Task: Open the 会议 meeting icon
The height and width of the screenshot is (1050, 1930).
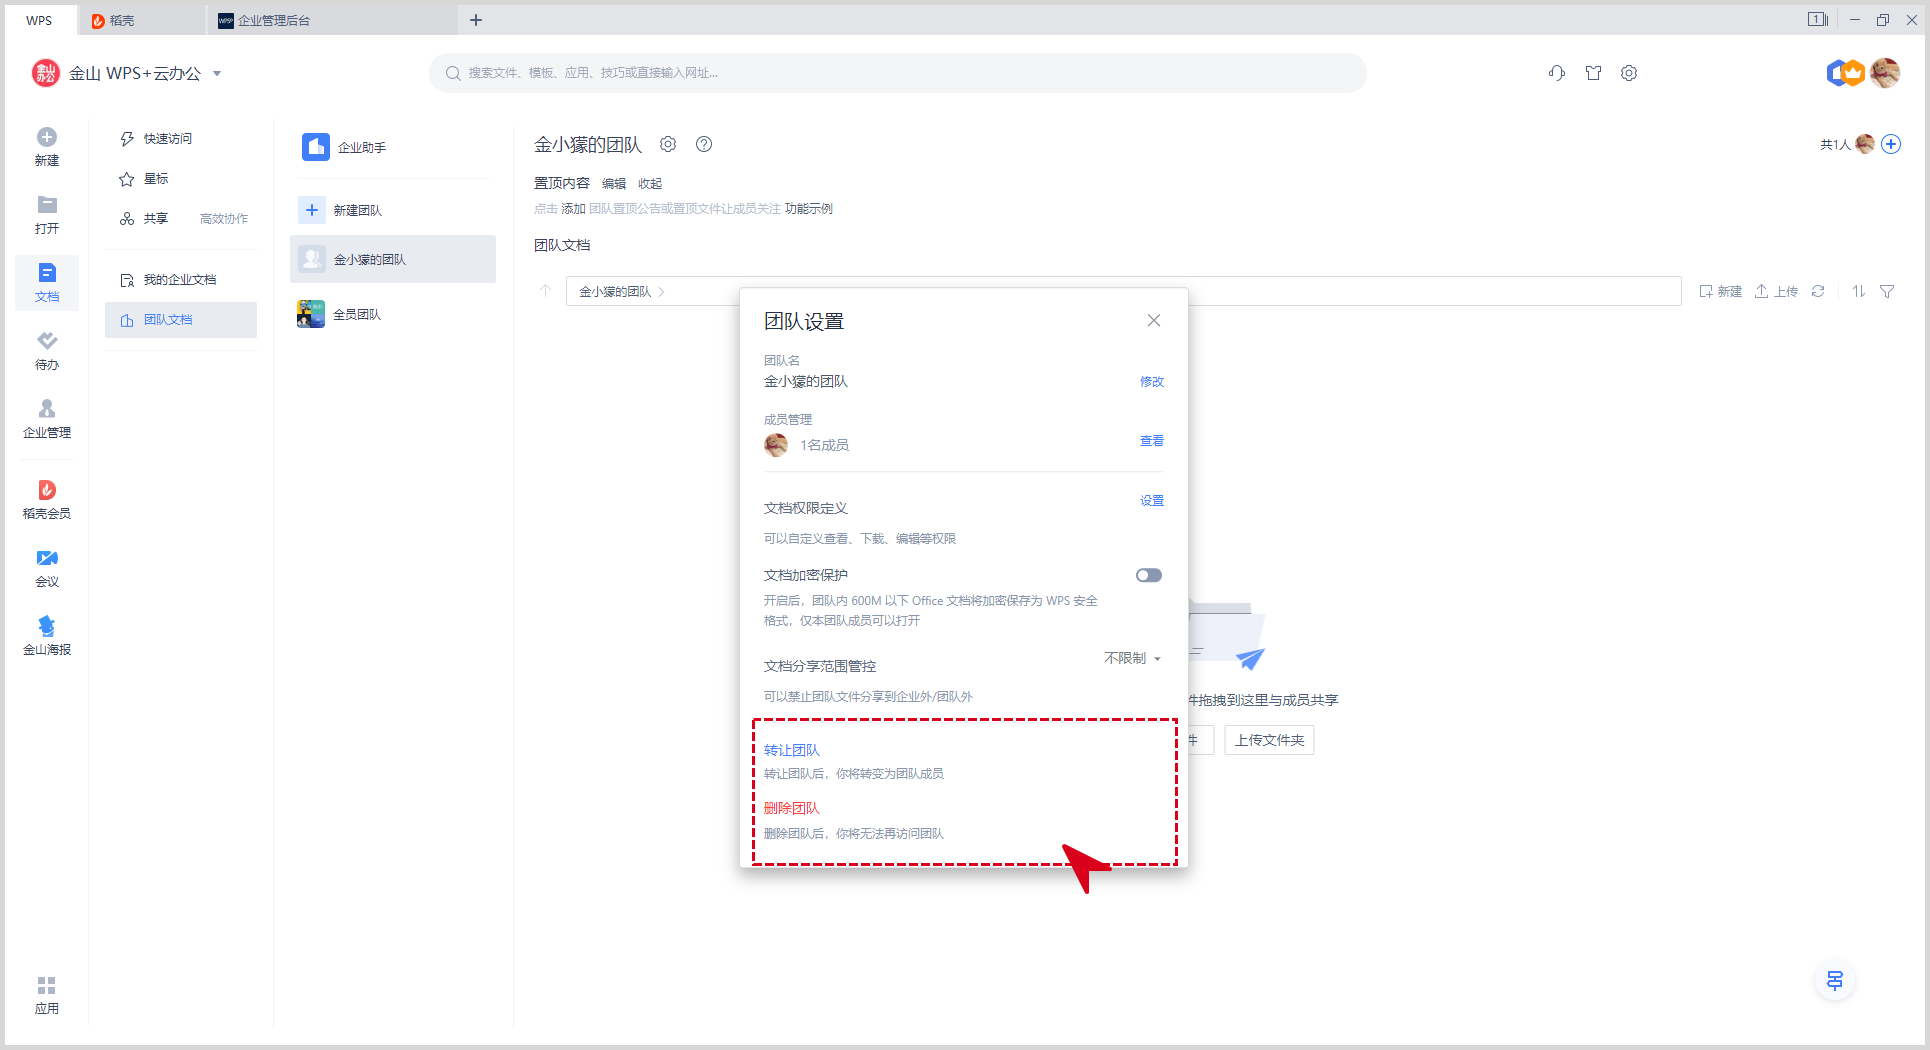Action: click(47, 558)
